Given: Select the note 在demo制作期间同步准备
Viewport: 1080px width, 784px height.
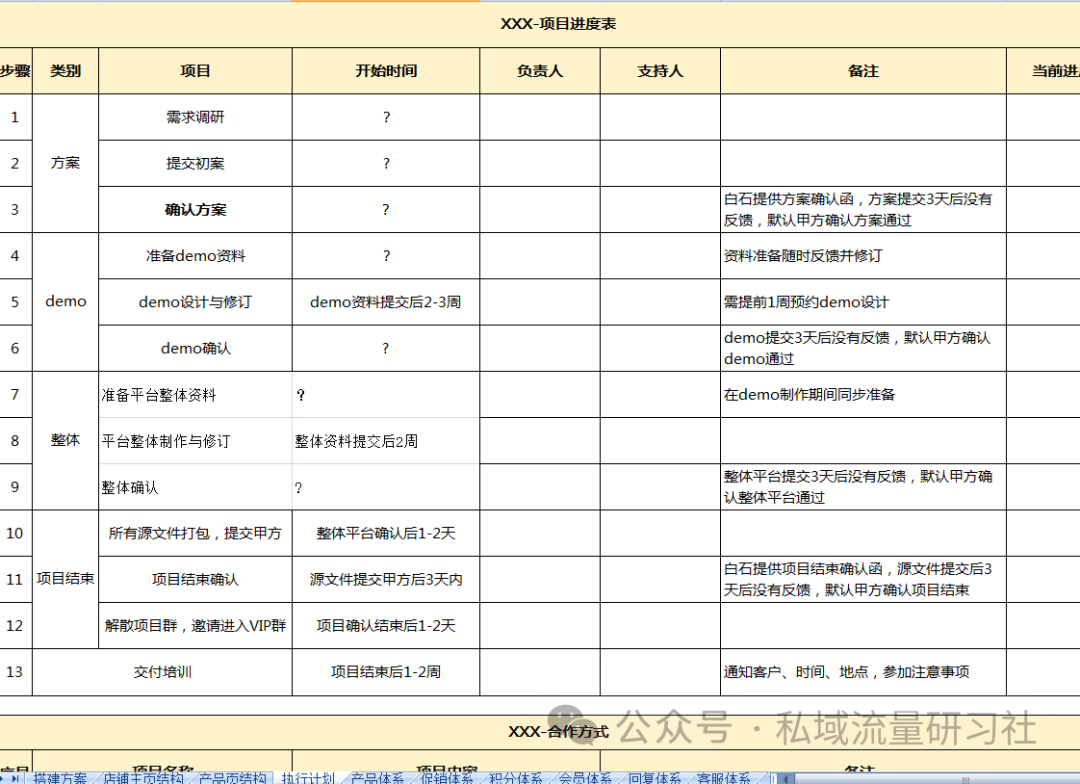Looking at the screenshot, I should 864,395.
